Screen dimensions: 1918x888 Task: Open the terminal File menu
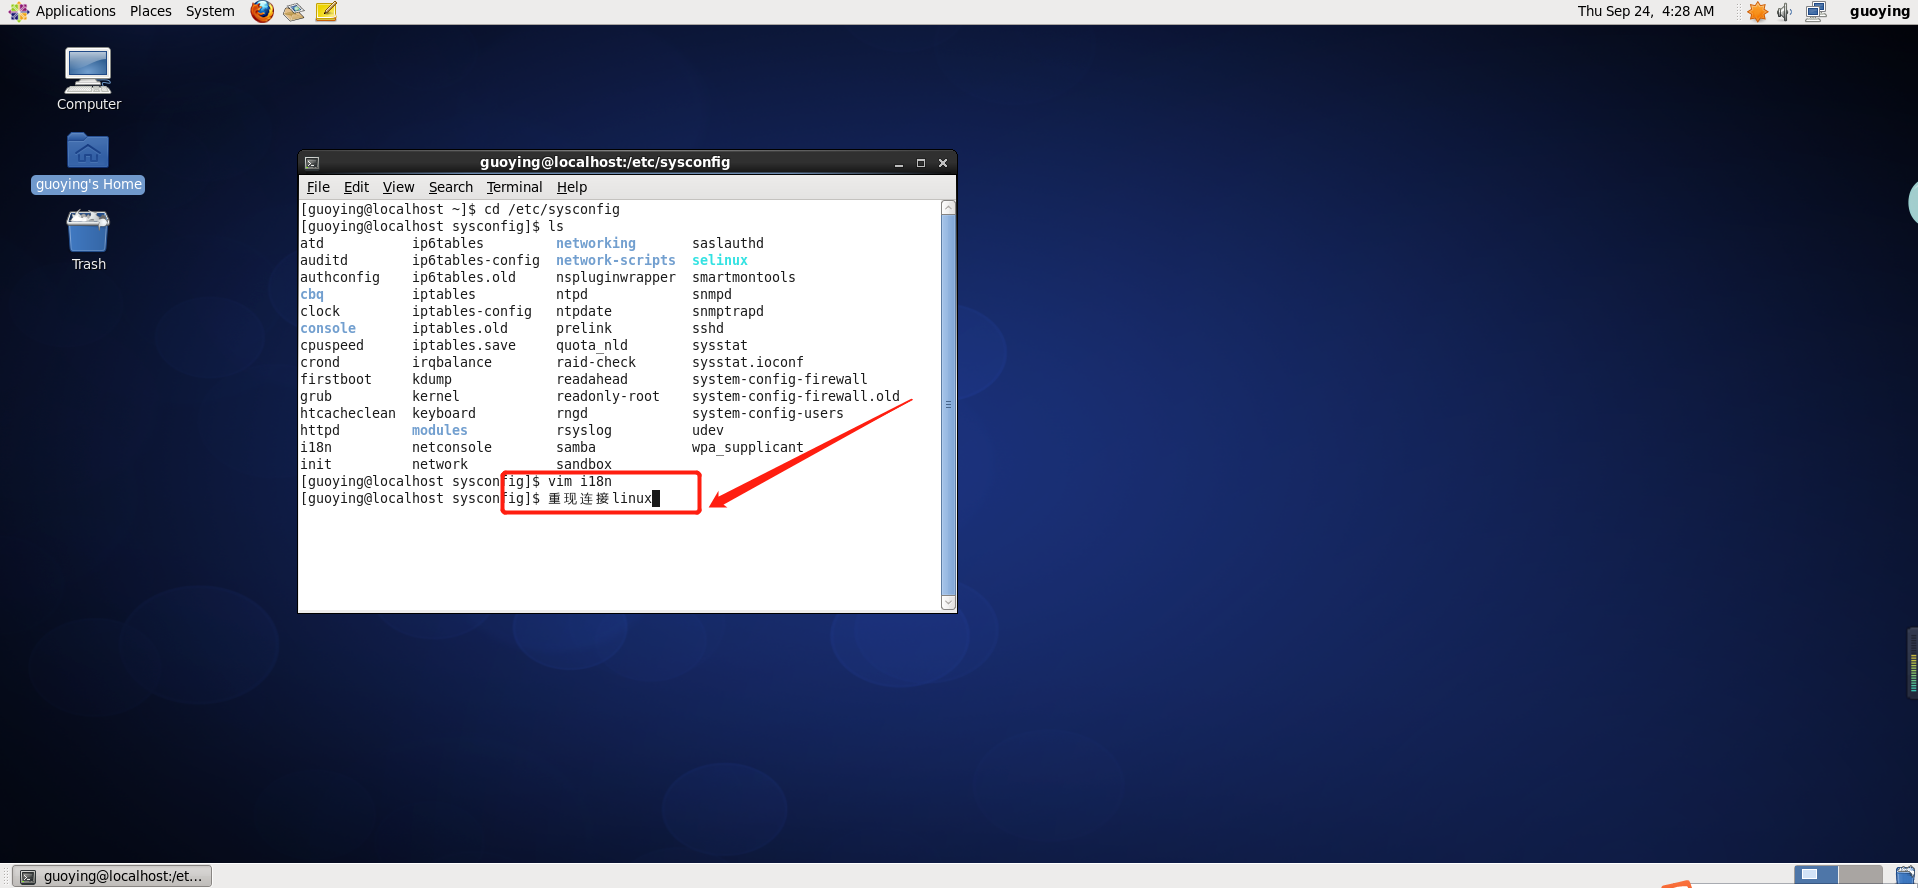(x=318, y=187)
